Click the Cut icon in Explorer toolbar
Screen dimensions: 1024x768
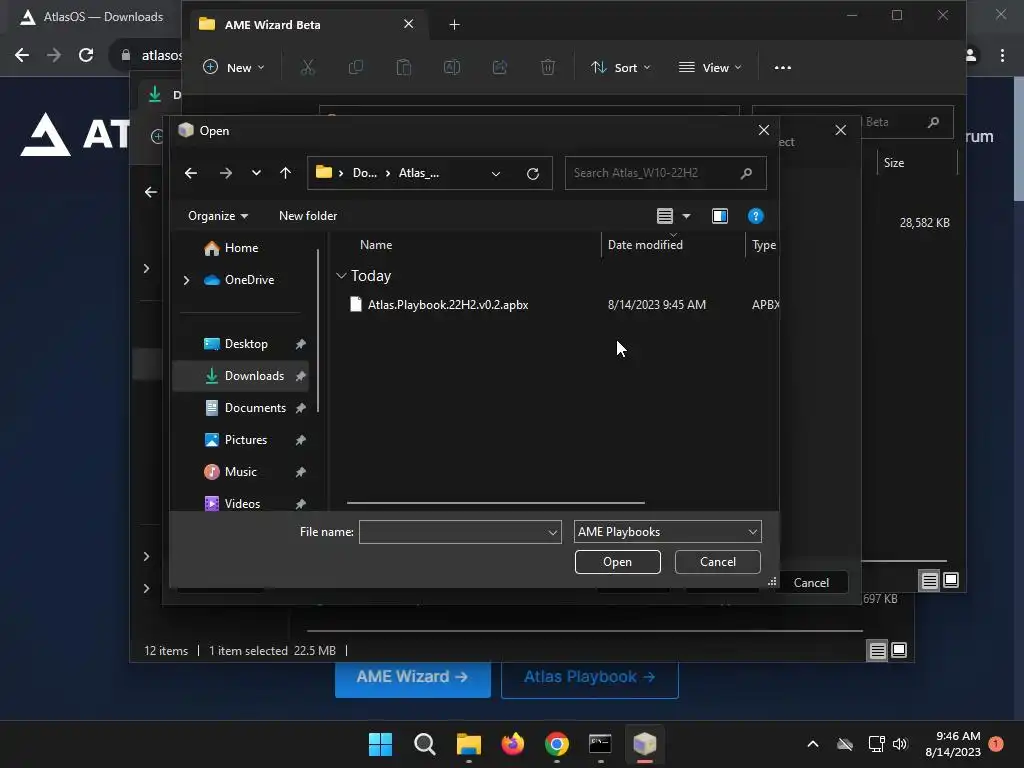308,67
